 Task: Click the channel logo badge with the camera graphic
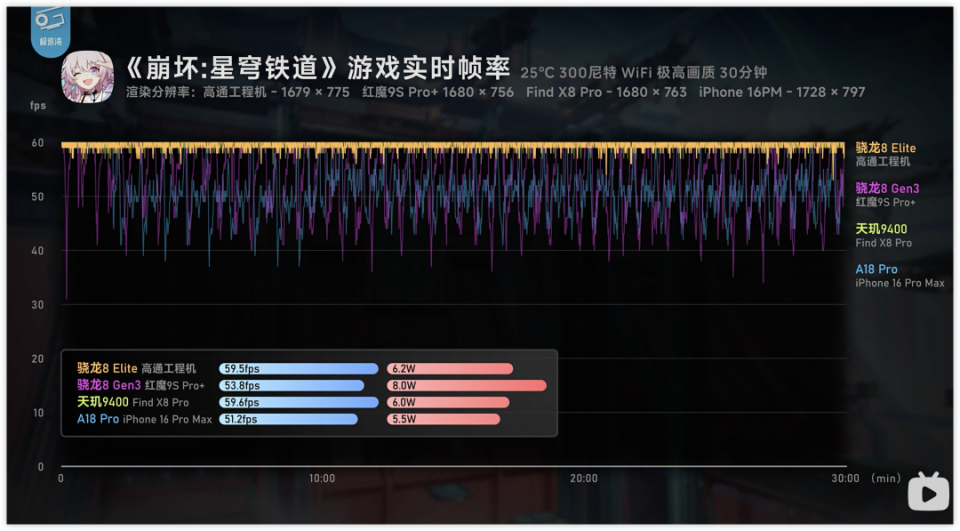(x=50, y=31)
